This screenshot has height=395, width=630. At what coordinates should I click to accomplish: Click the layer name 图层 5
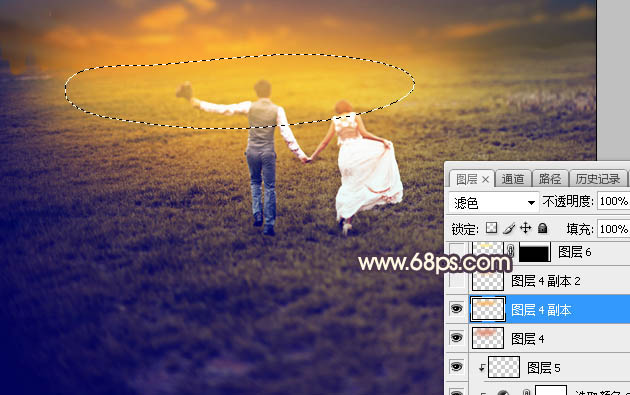[x=544, y=368]
